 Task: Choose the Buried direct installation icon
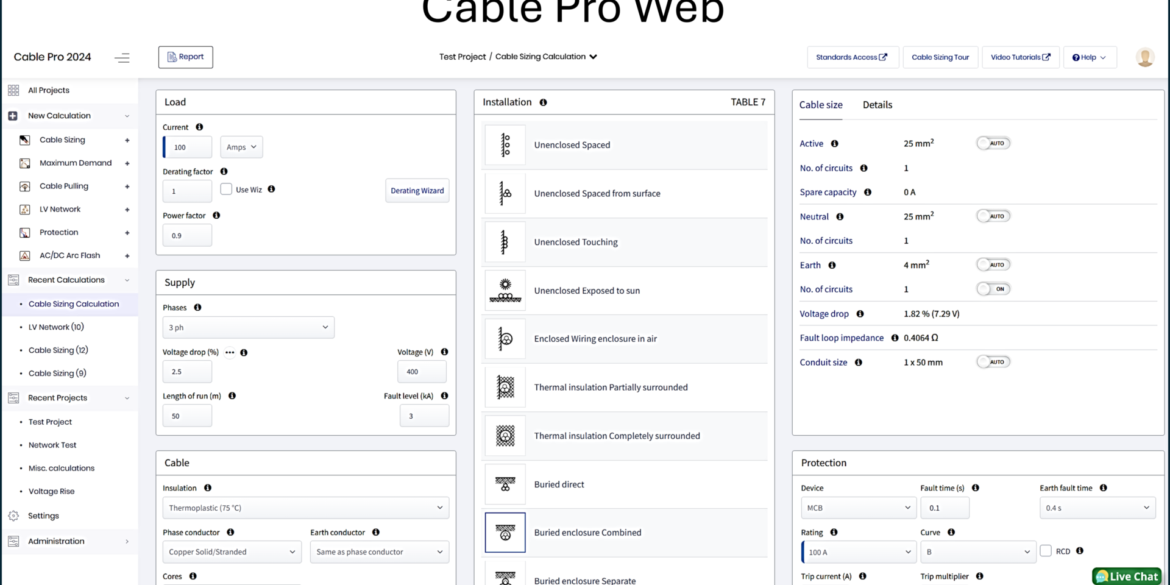[505, 484]
